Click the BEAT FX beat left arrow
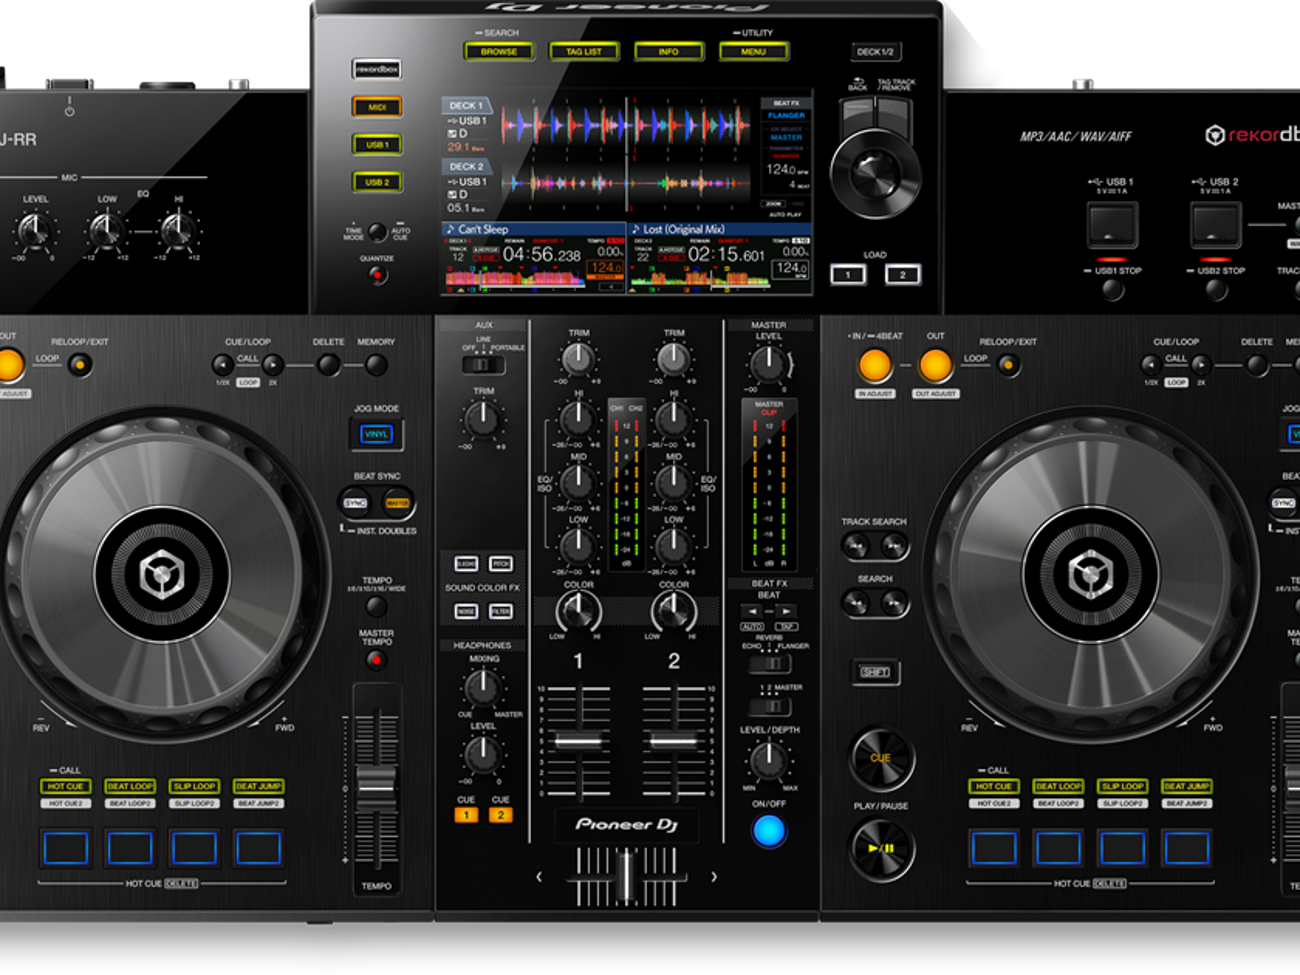The width and height of the screenshot is (1300, 975). click(752, 611)
